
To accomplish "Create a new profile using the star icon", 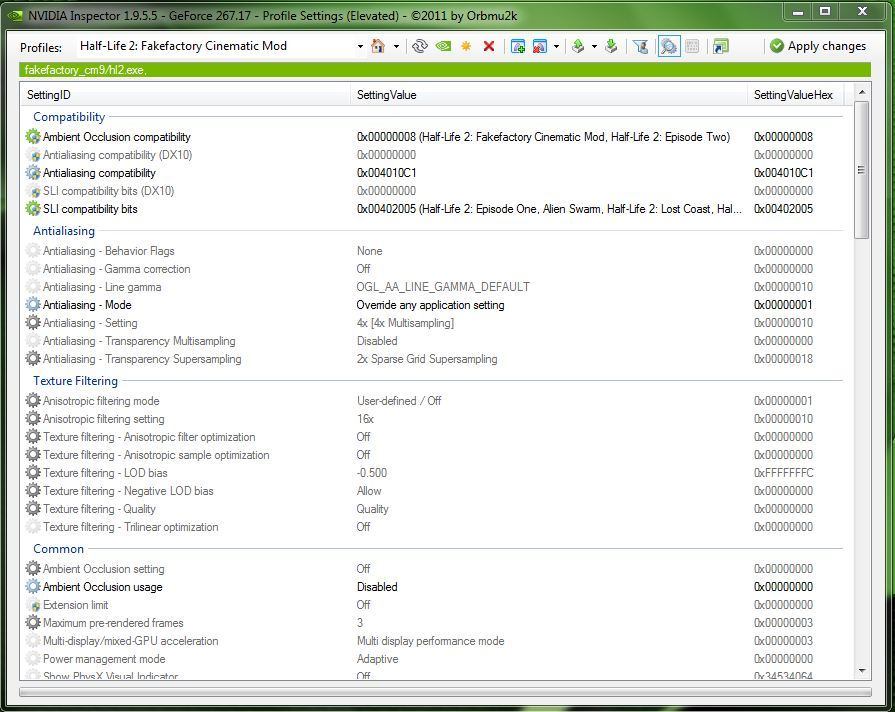I will point(466,46).
